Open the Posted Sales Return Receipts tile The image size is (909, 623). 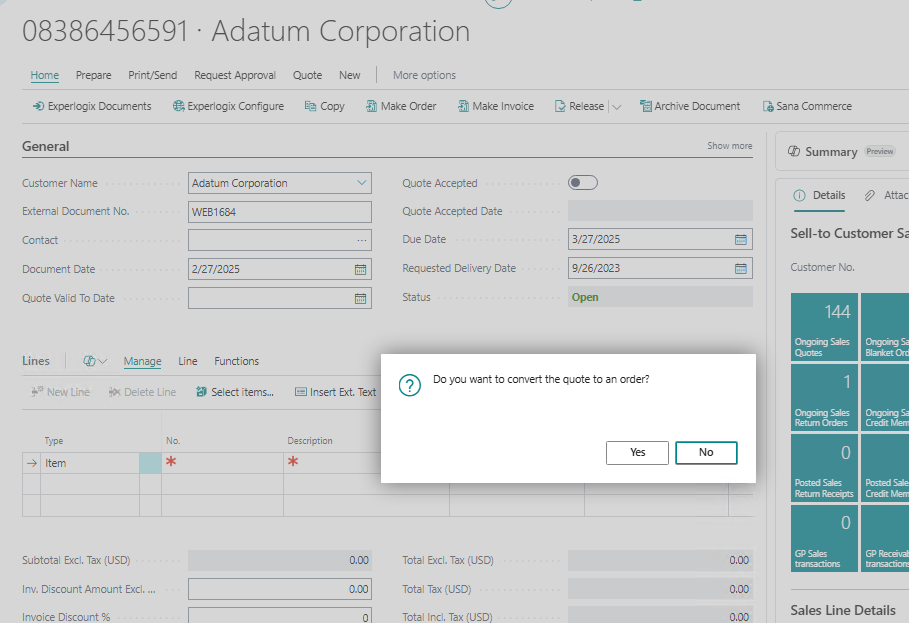click(824, 468)
